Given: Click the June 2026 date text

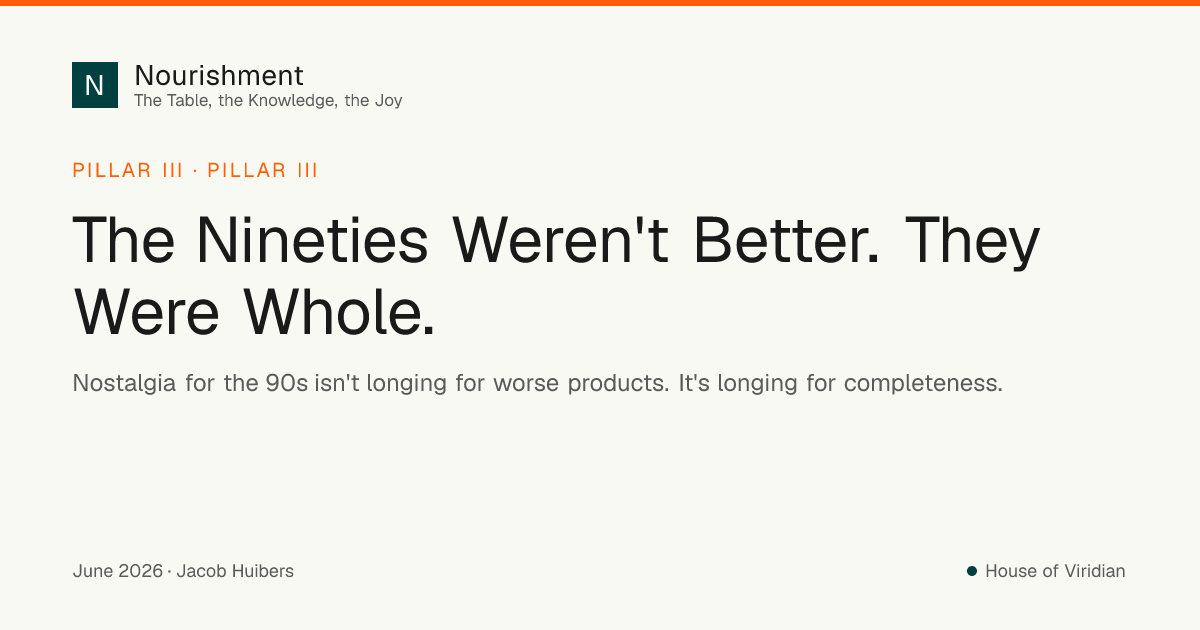Looking at the screenshot, I should 117,571.
